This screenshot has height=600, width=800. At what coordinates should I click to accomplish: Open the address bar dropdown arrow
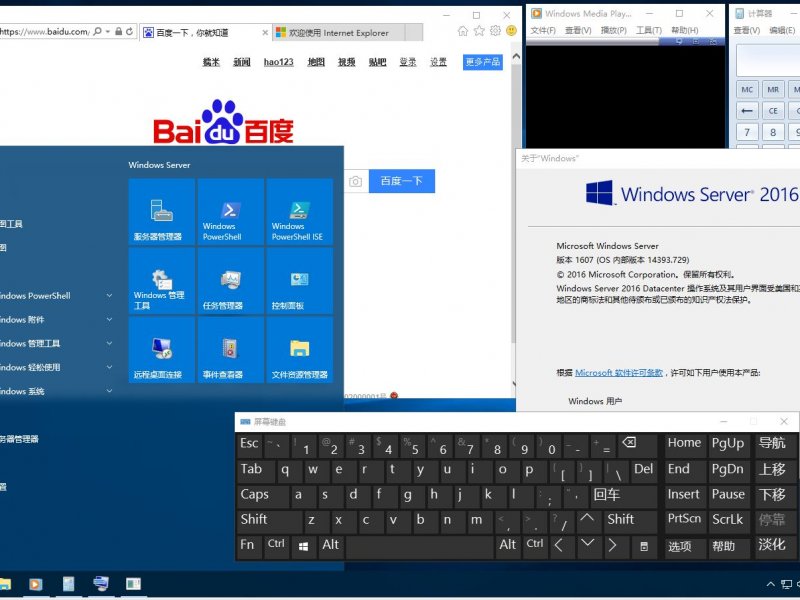click(x=108, y=32)
